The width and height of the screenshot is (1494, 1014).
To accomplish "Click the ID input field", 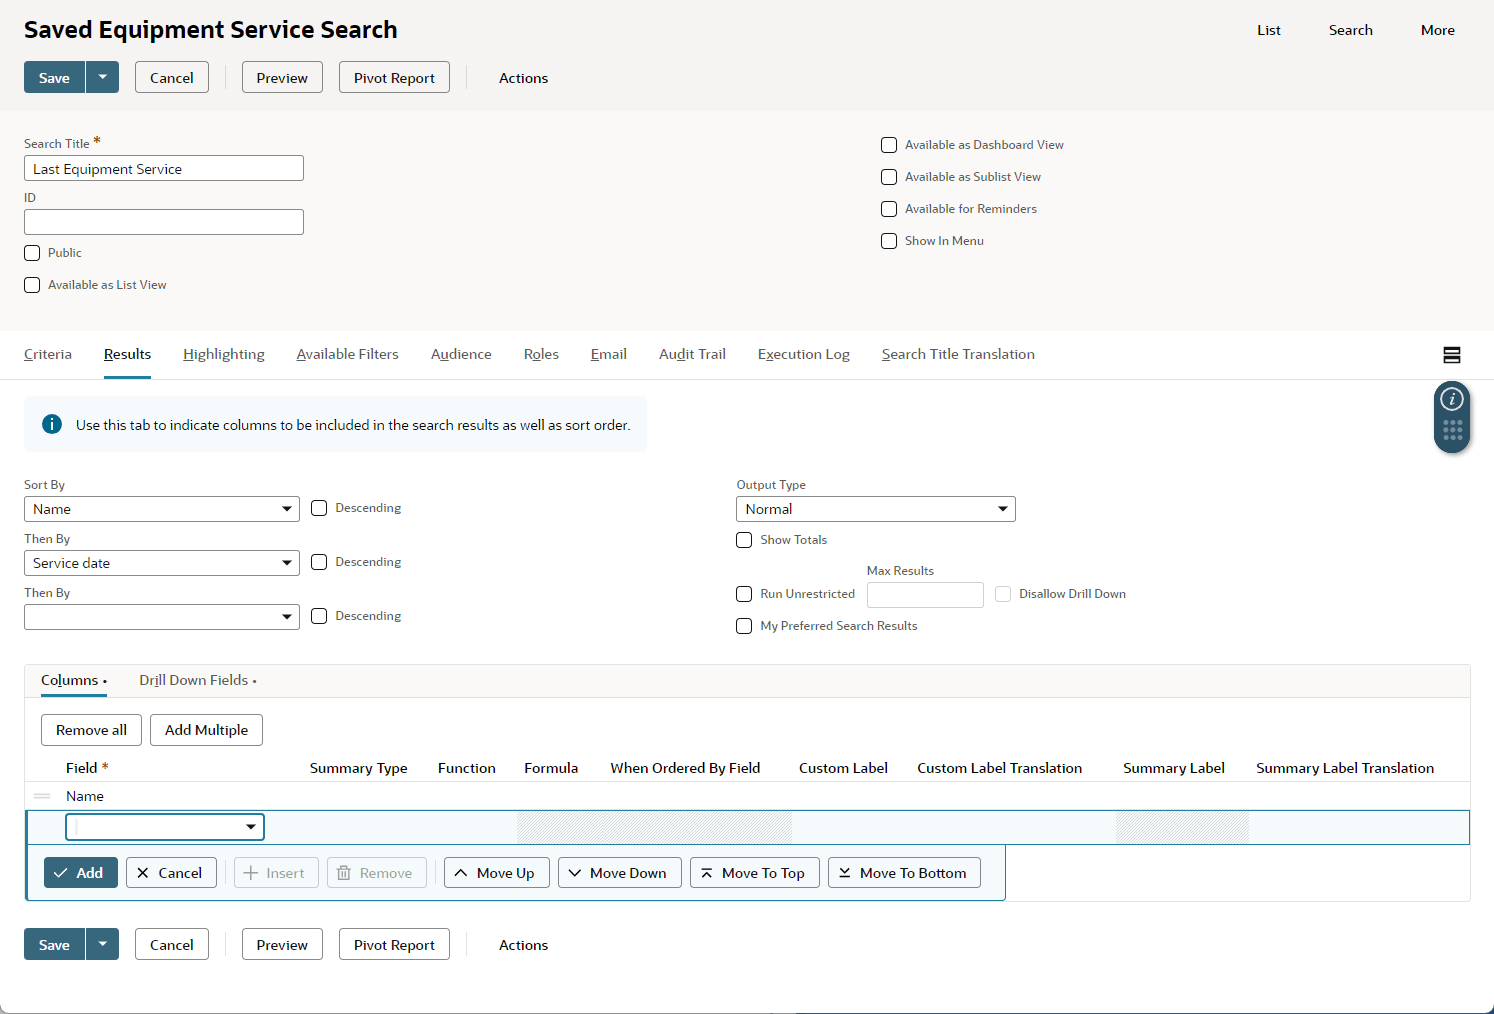I will coord(164,222).
